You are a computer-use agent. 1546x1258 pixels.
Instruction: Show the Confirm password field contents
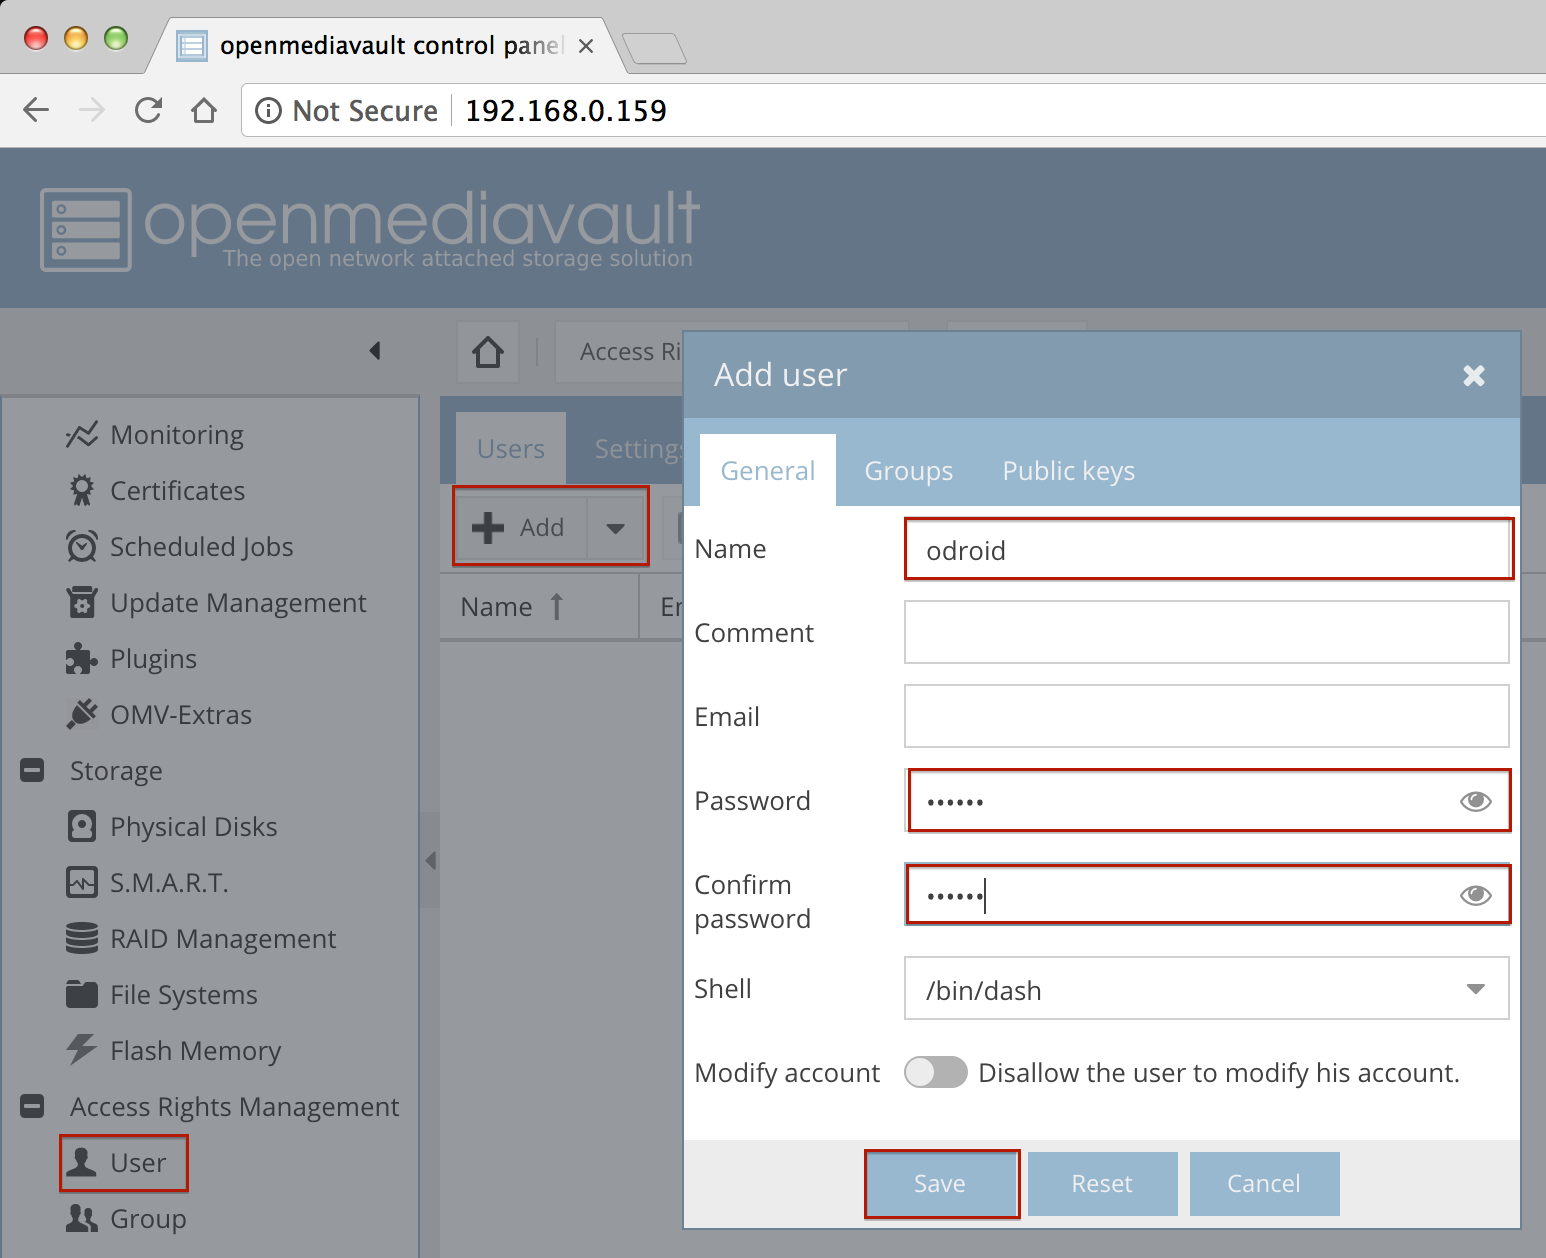point(1476,895)
